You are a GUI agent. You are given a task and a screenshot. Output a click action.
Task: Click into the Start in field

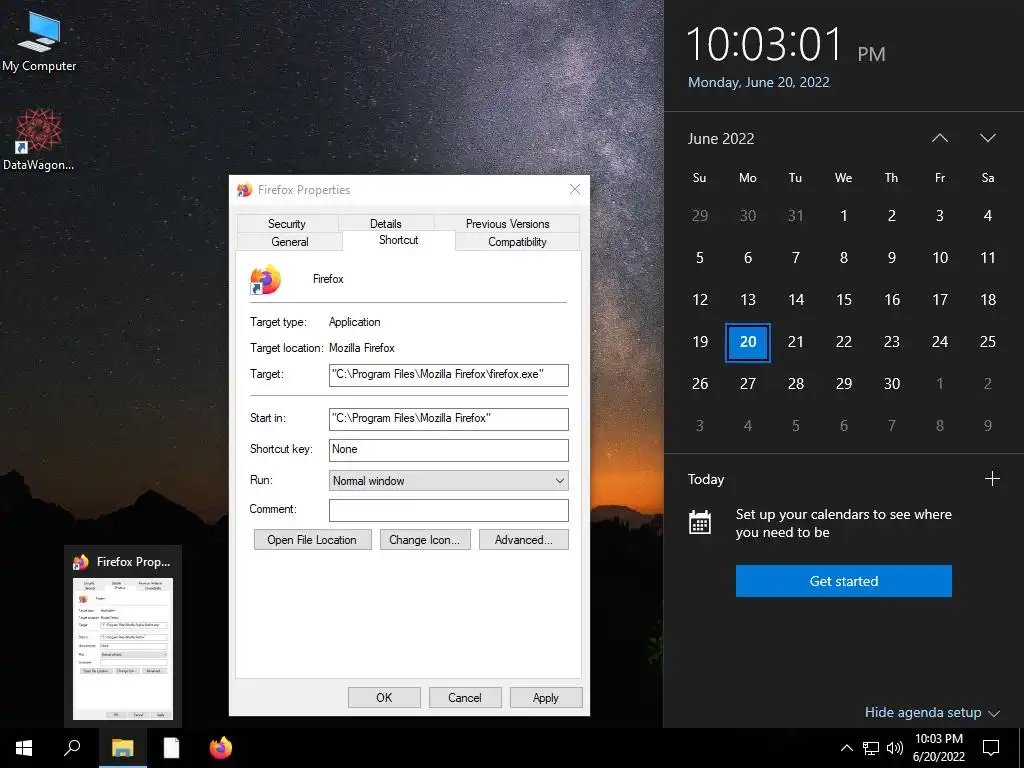(x=449, y=419)
